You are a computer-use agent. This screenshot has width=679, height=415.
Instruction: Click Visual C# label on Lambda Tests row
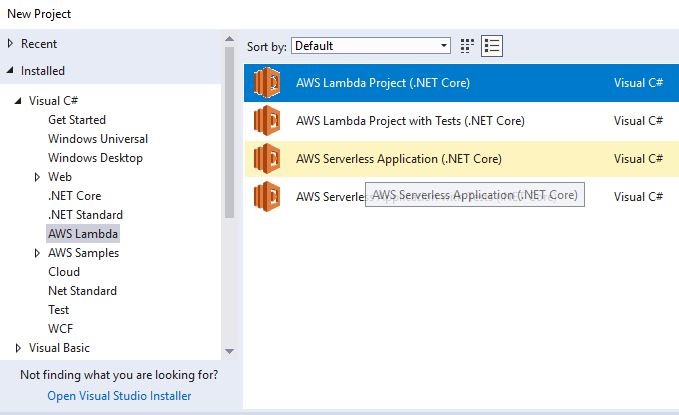(638, 121)
